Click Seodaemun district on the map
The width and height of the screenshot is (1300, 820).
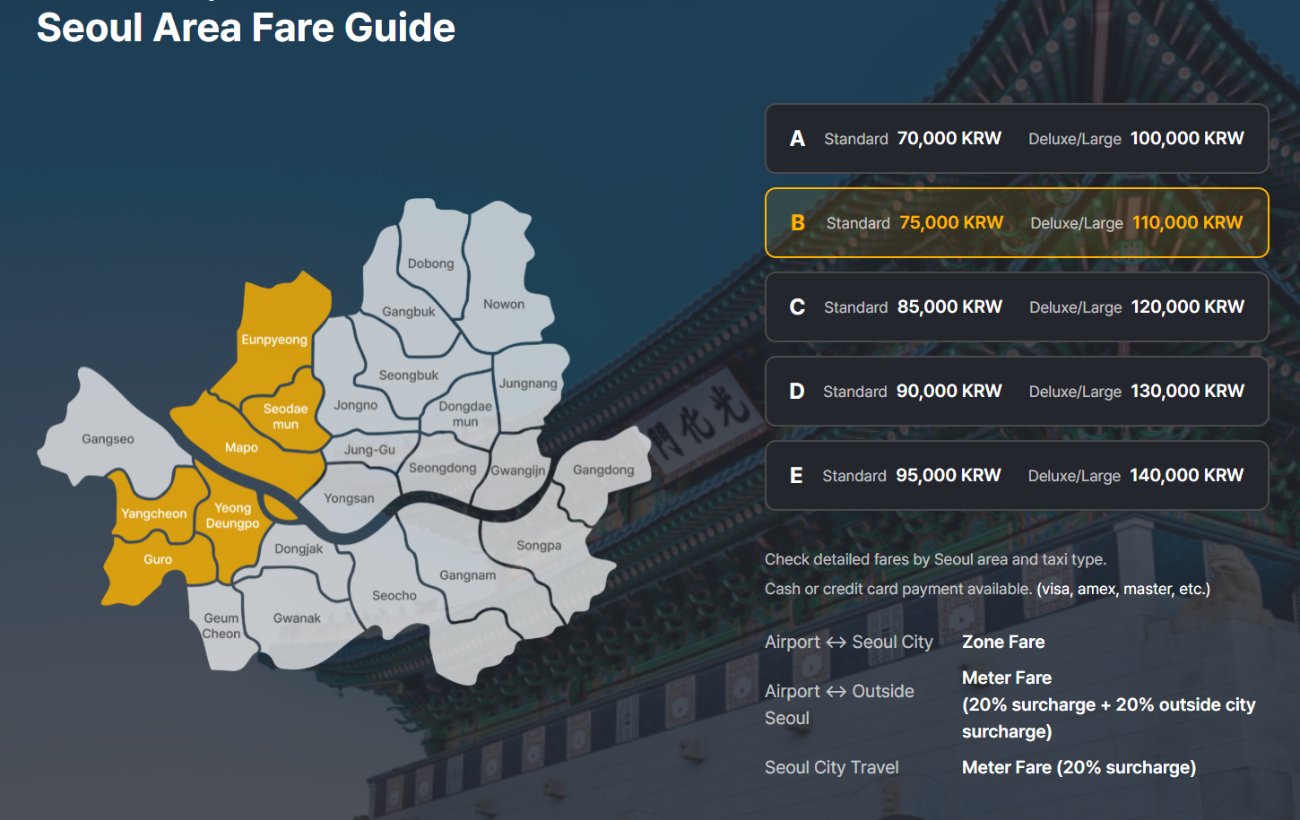pos(286,416)
